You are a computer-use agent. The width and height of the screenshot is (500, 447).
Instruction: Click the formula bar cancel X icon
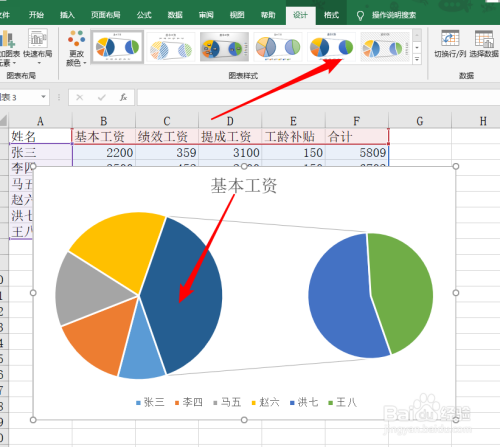tap(80, 97)
